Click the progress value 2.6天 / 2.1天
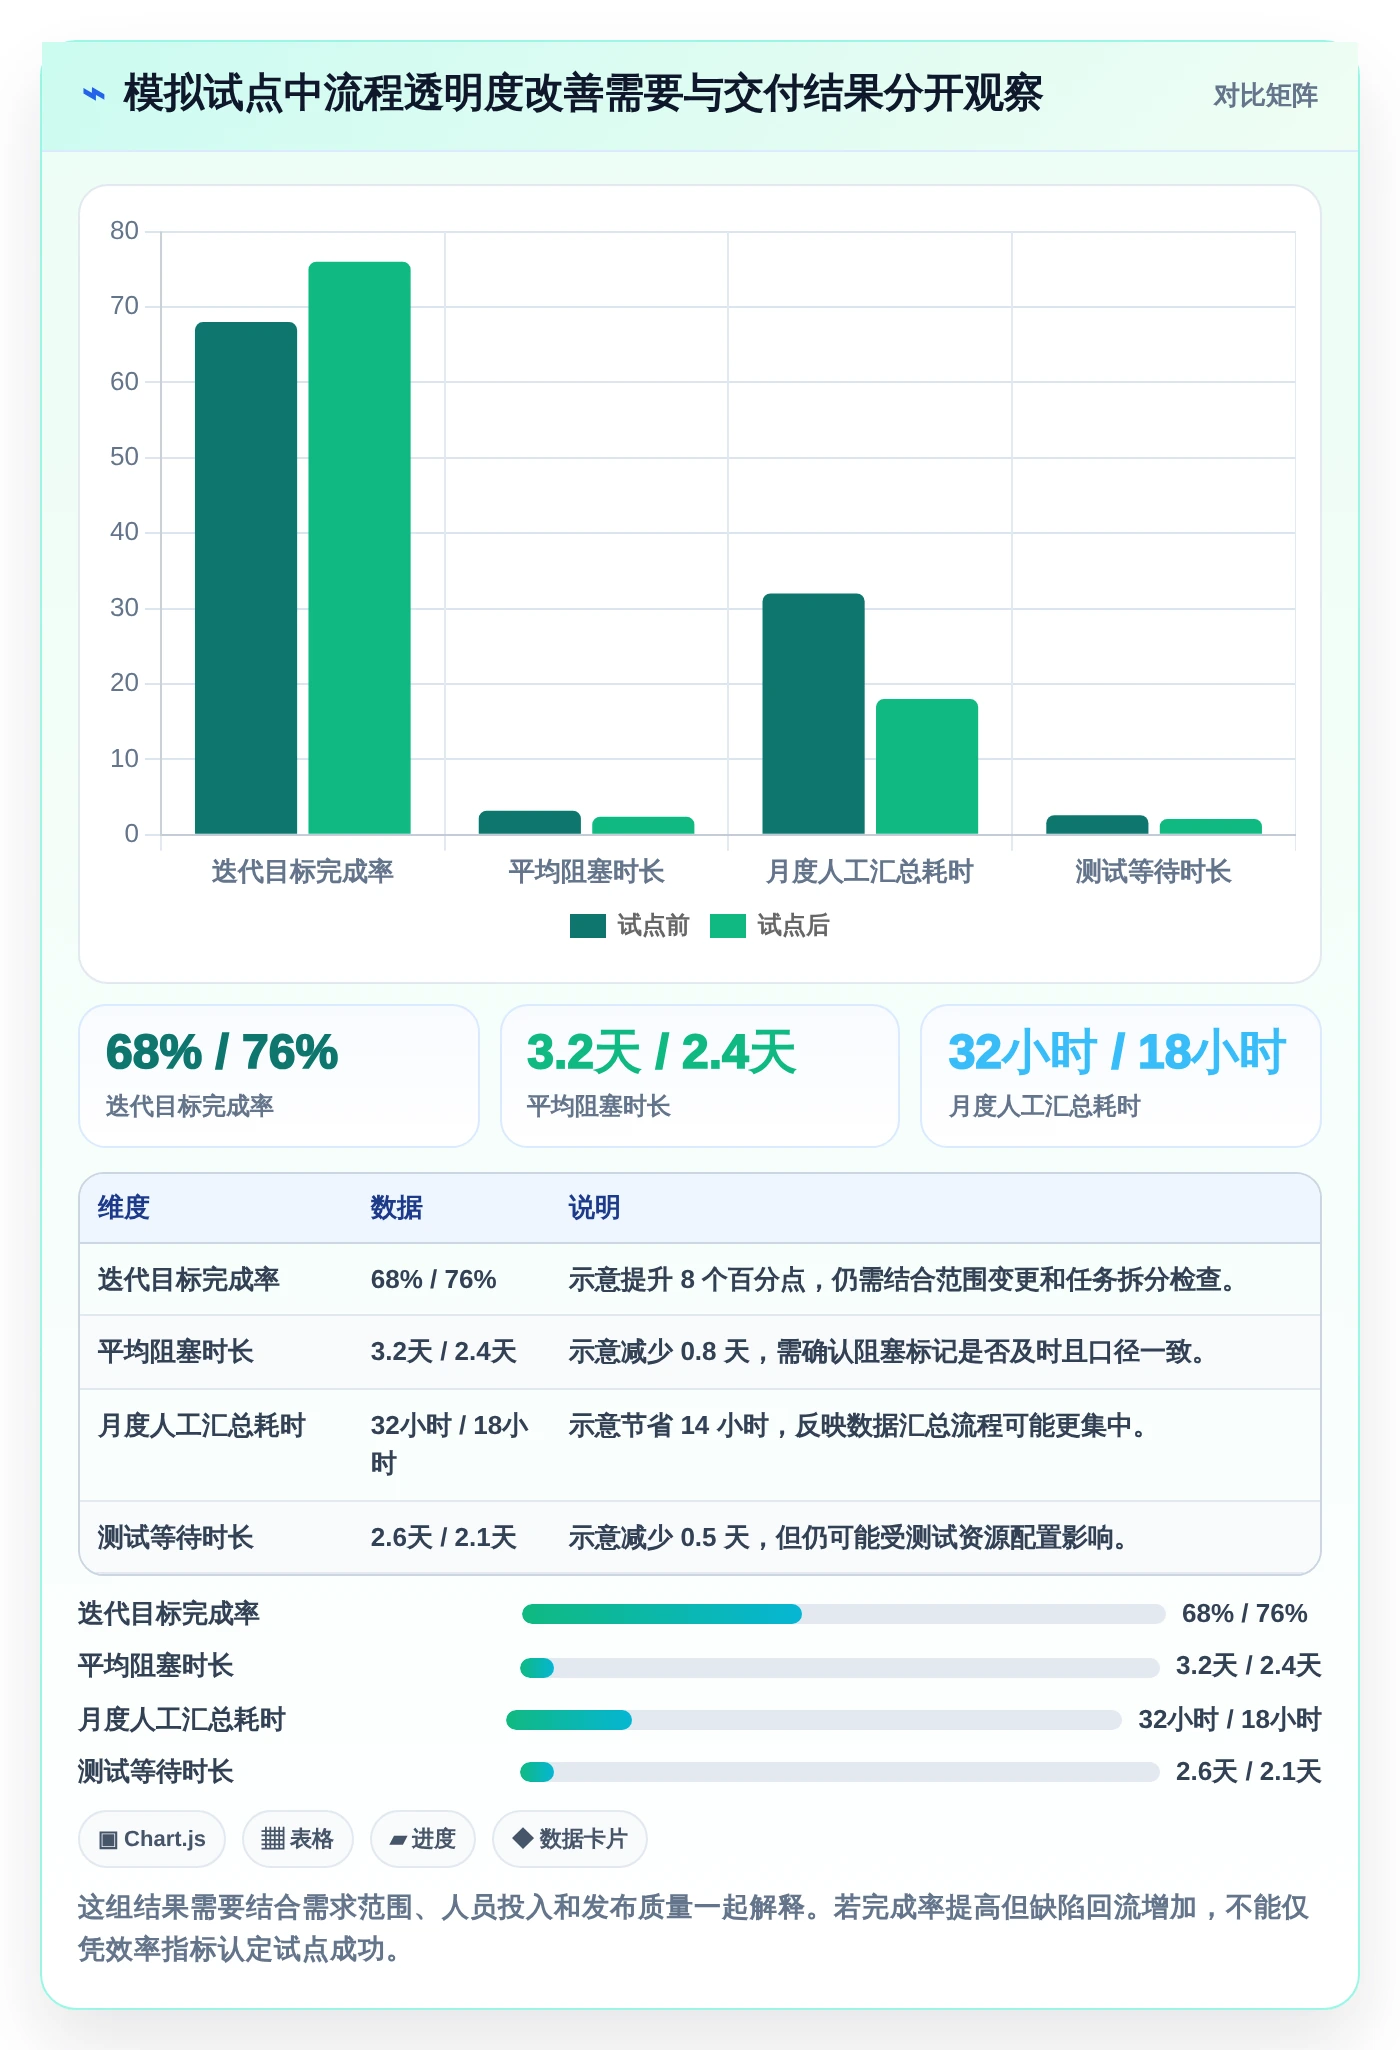Image resolution: width=1400 pixels, height=2050 pixels. tap(1249, 1772)
